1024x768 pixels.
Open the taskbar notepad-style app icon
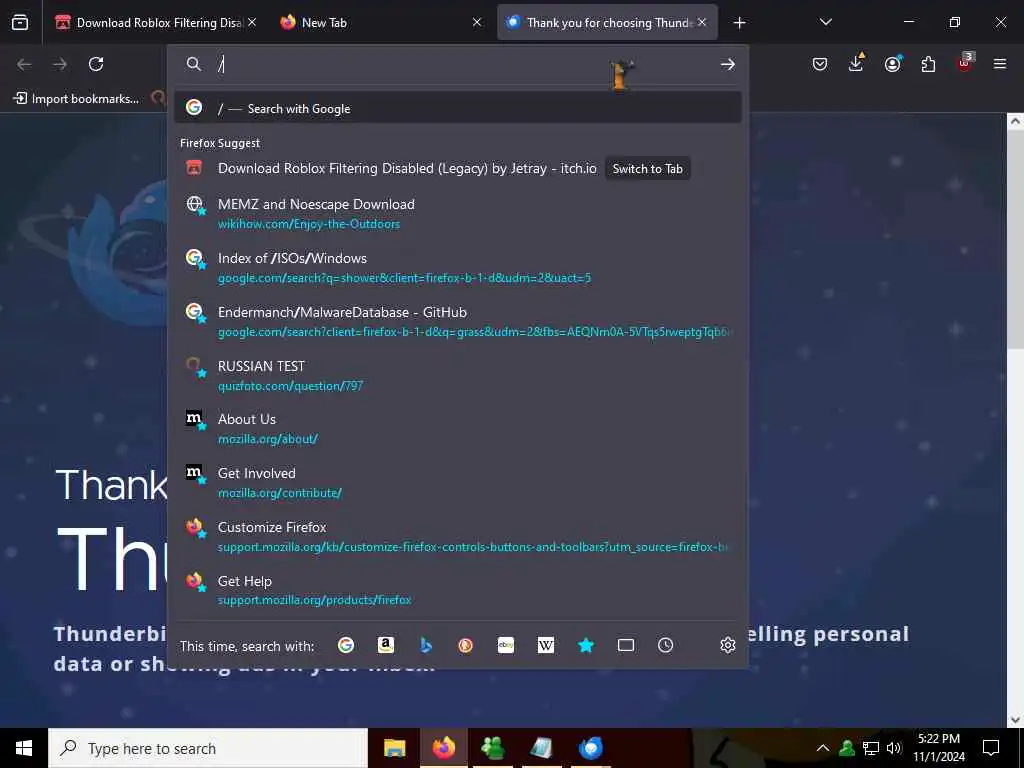(541, 748)
